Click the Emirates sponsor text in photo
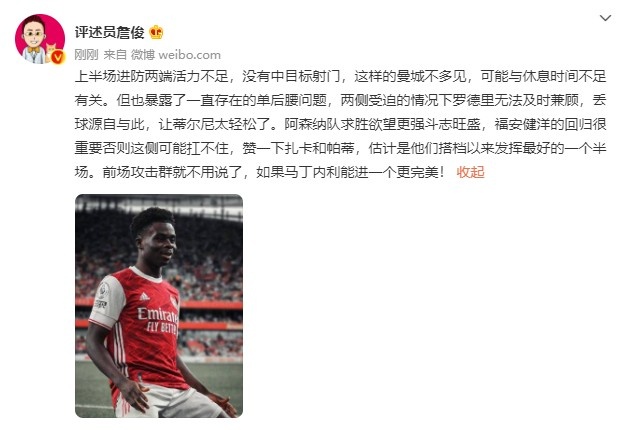Image resolution: width=628 pixels, height=430 pixels. point(158,314)
